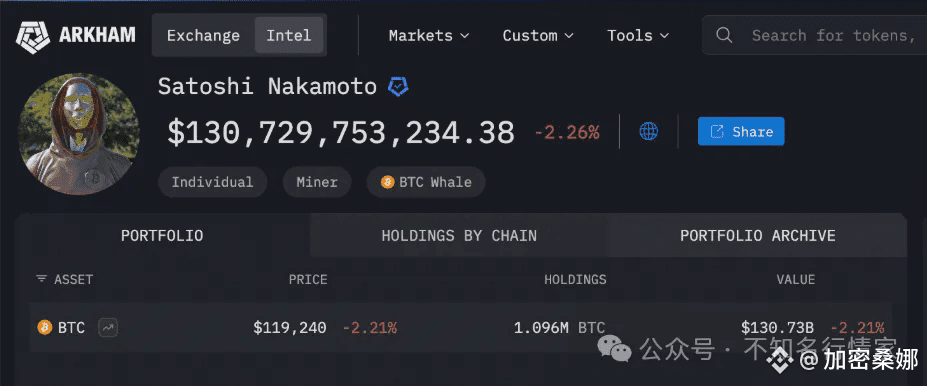The width and height of the screenshot is (927, 386).
Task: Open the BTC chart trend icon
Action: pyautogui.click(x=108, y=327)
